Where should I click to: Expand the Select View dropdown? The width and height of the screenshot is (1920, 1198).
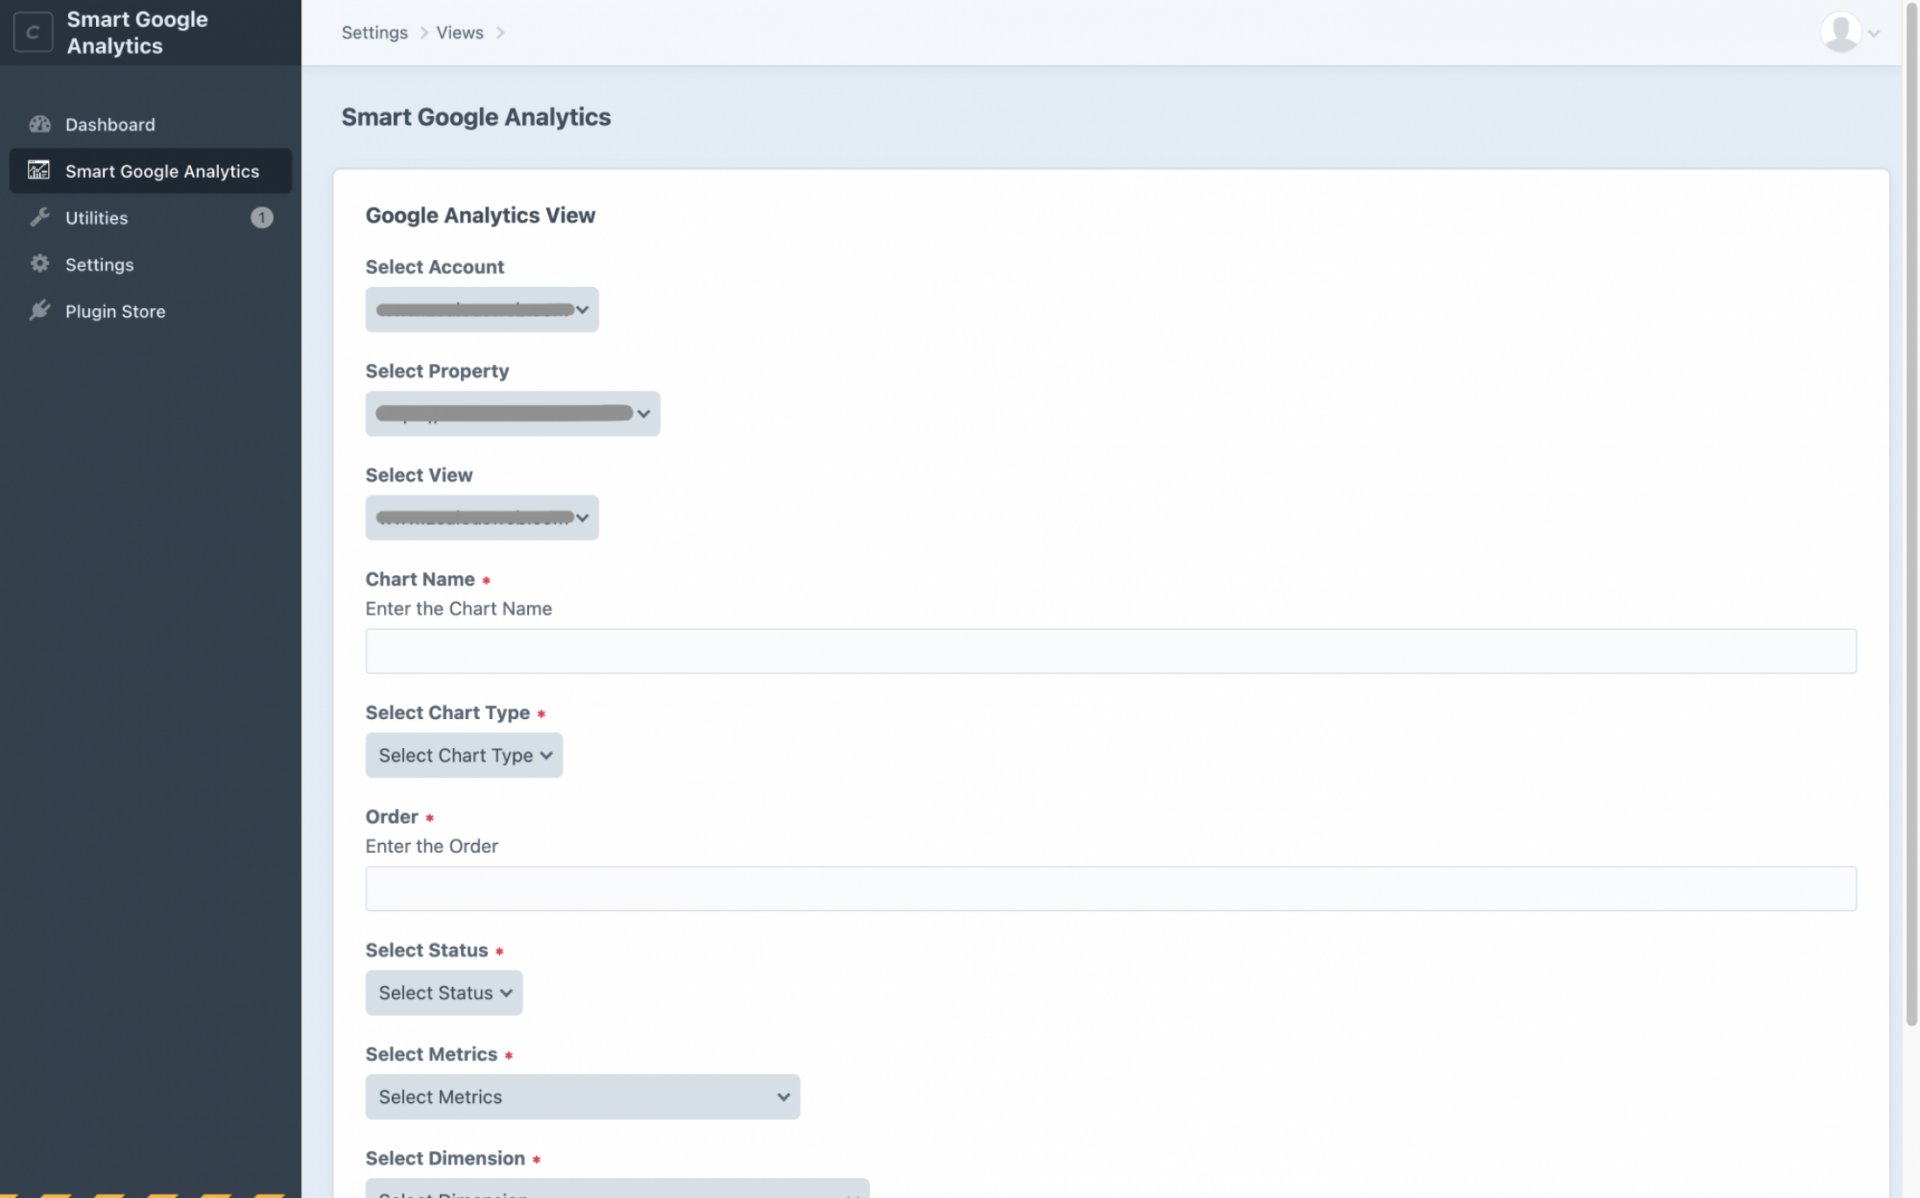481,518
